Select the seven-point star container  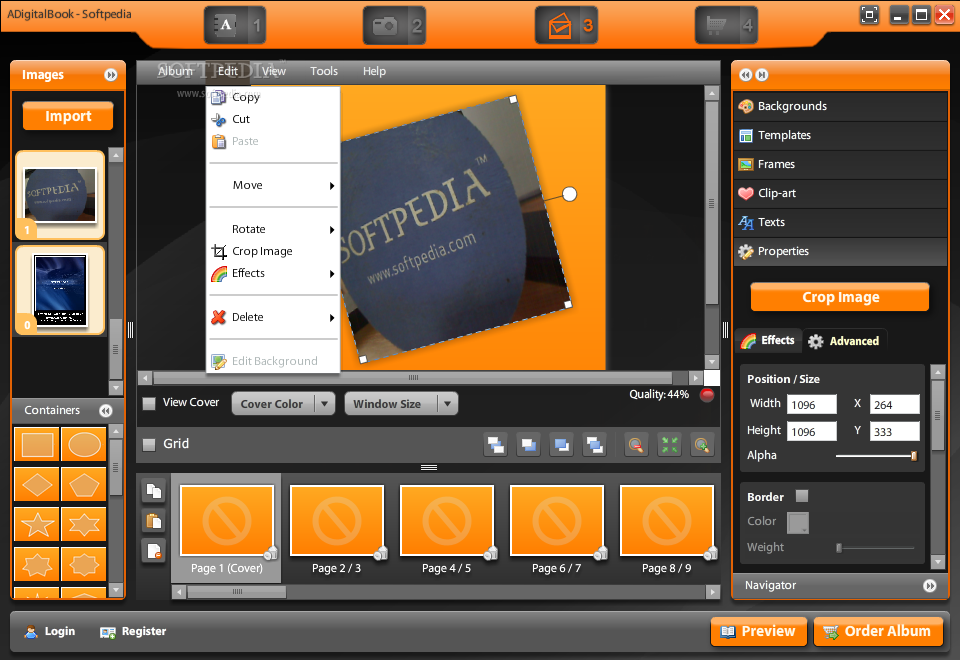[37, 564]
